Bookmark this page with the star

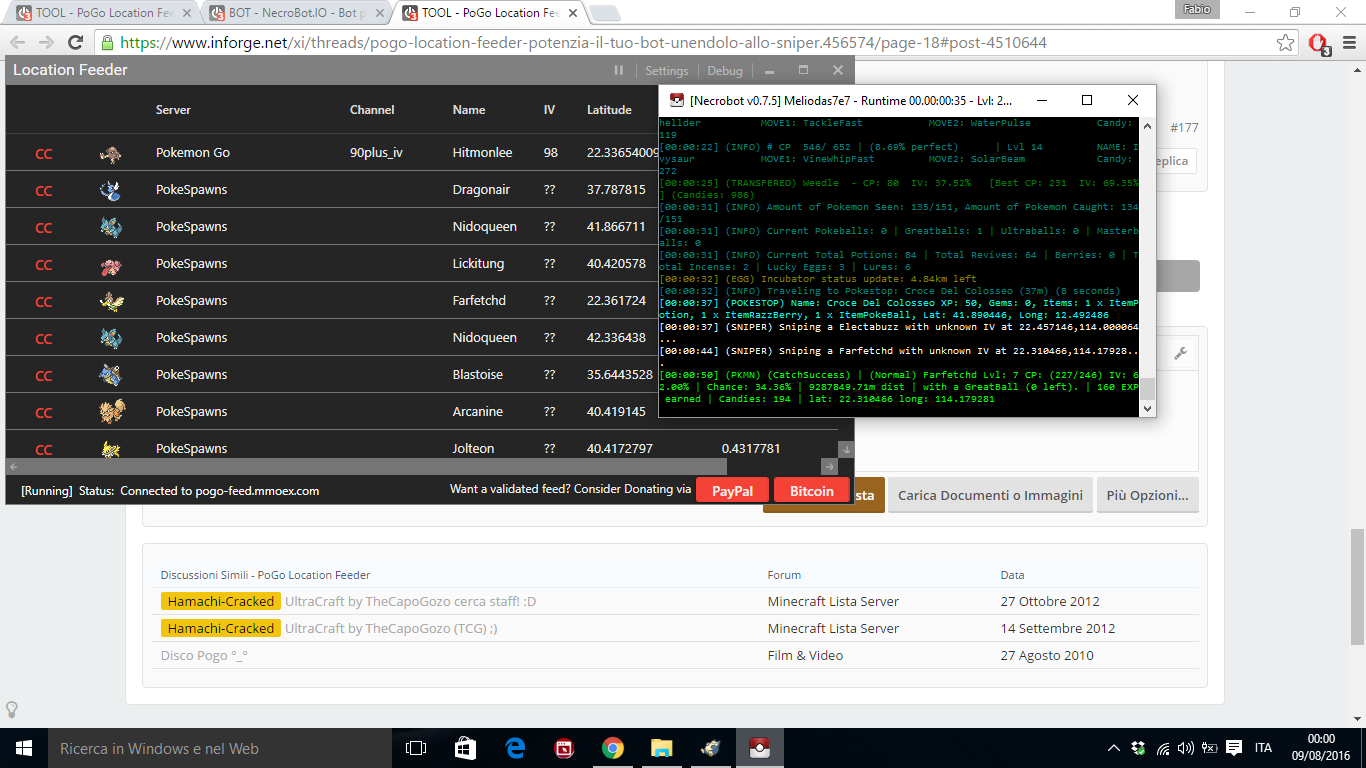tap(1286, 43)
